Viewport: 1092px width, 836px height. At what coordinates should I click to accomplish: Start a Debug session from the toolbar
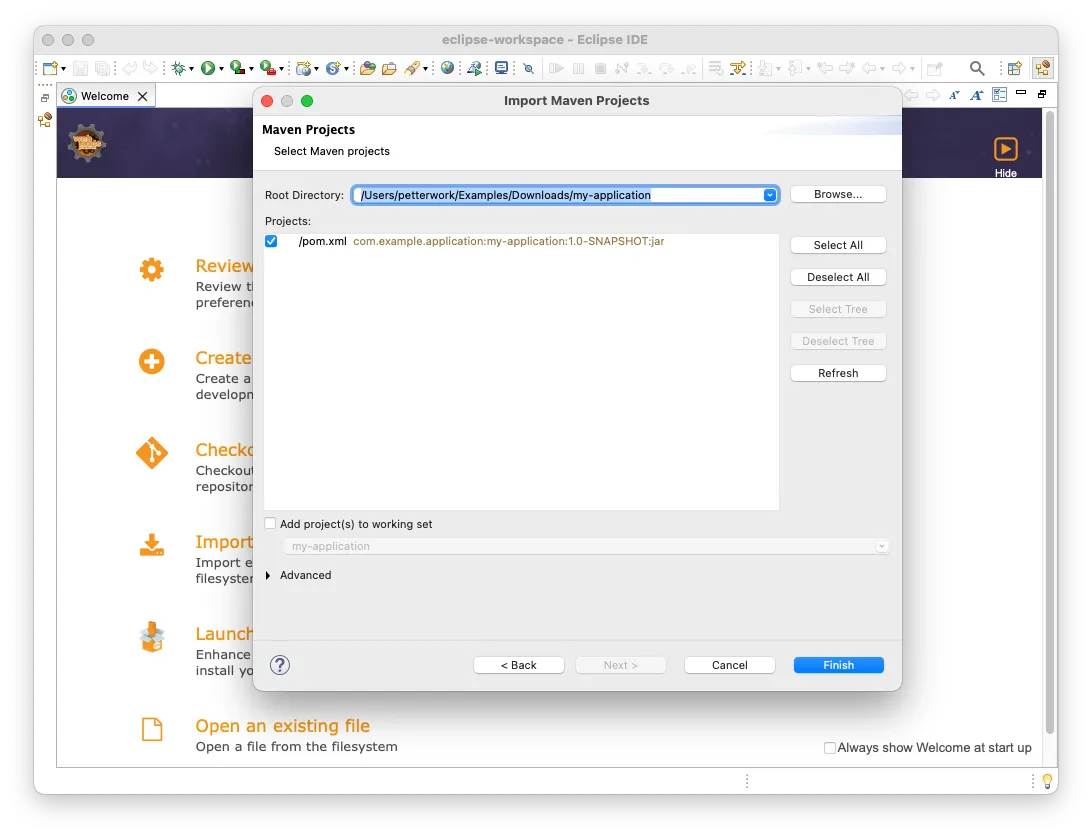click(x=179, y=67)
